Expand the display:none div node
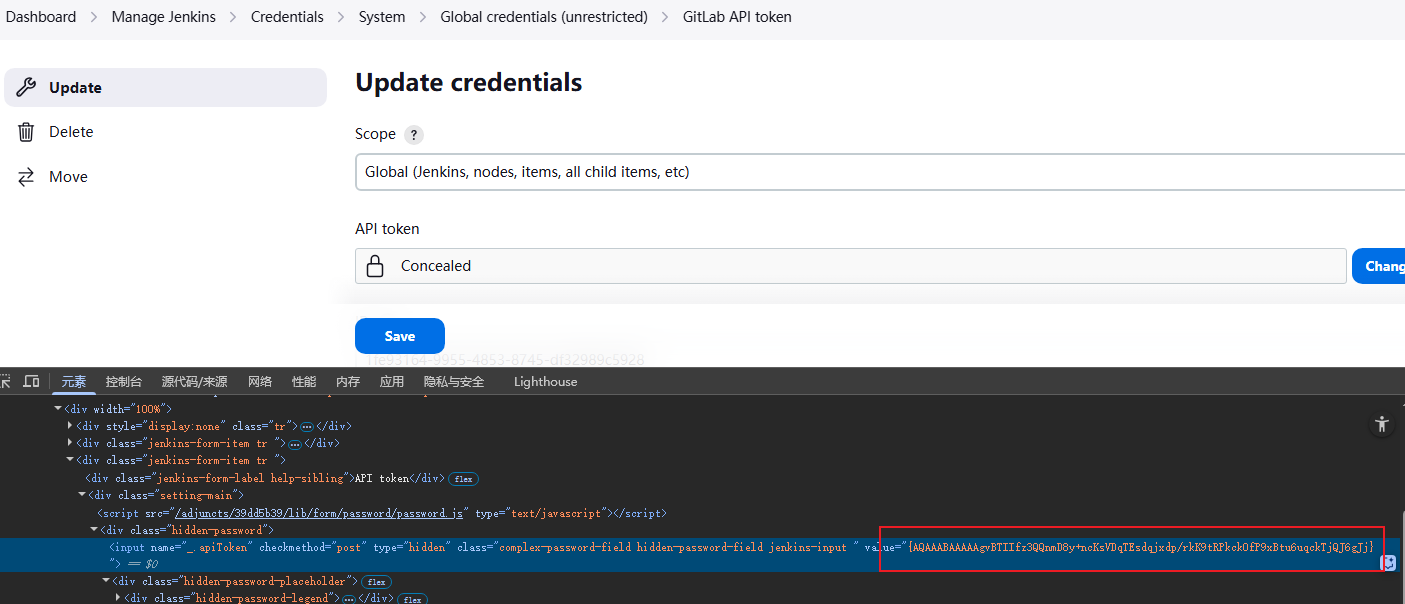Image resolution: width=1405 pixels, height=604 pixels. tap(70, 426)
